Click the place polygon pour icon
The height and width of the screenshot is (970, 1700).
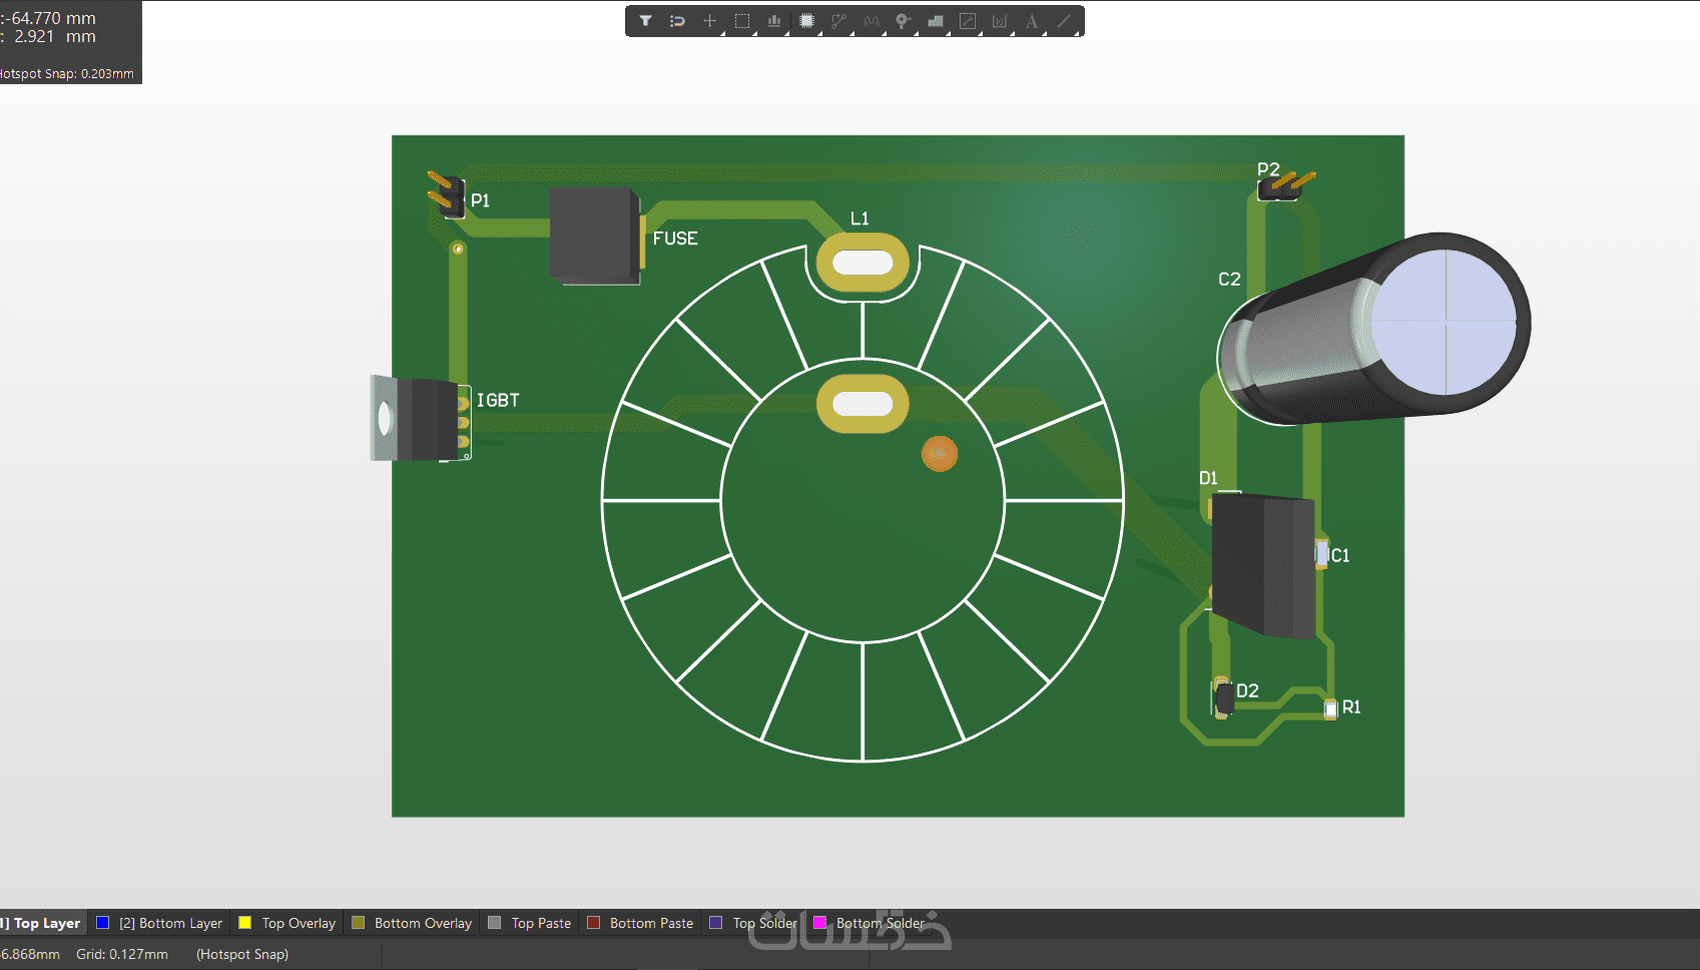tap(935, 21)
